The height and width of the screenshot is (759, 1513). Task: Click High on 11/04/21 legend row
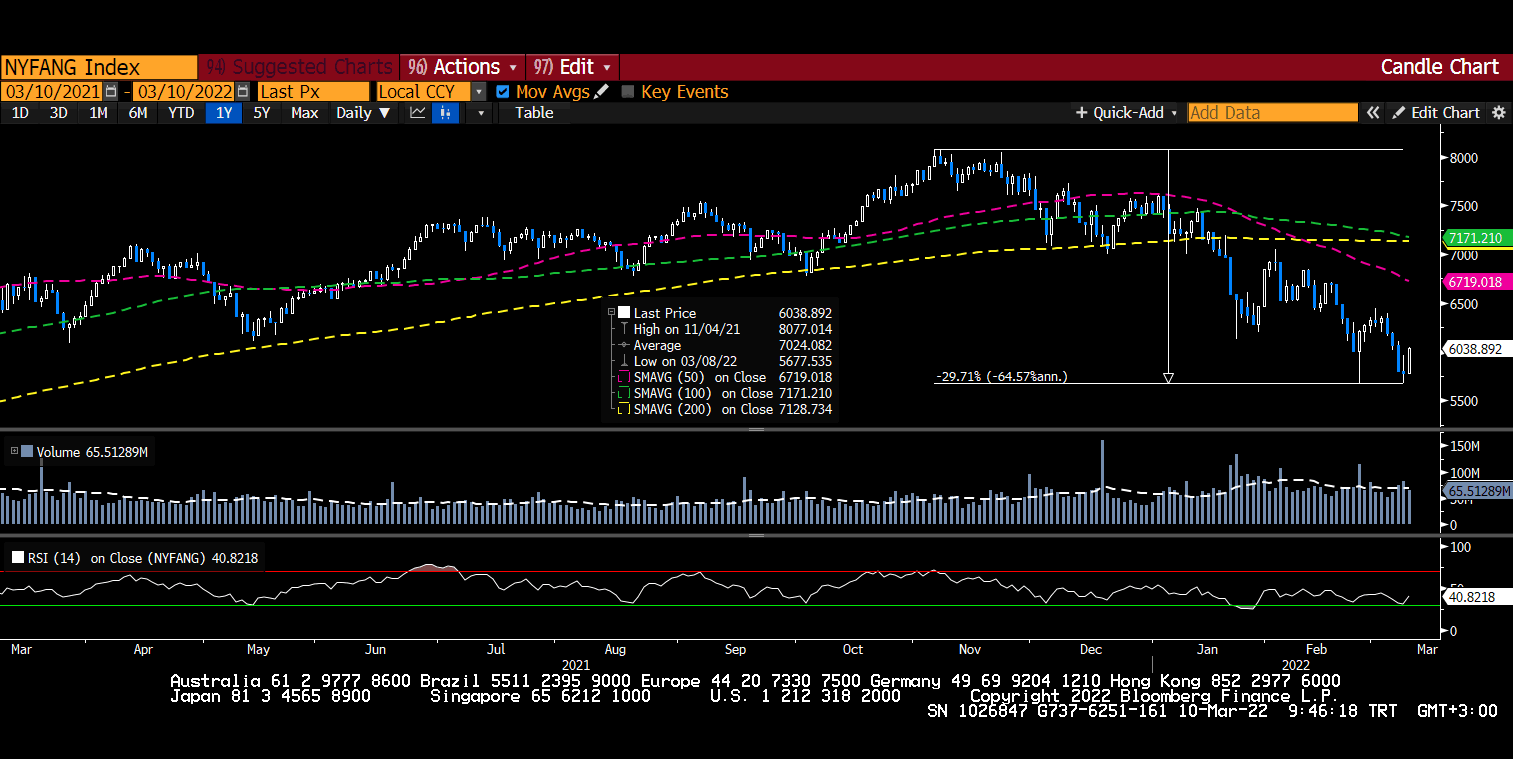pos(727,329)
